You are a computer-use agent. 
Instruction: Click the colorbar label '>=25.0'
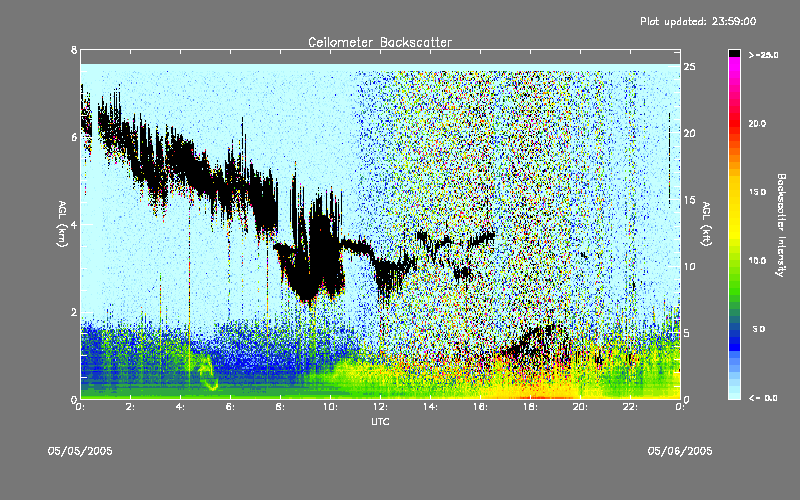click(764, 55)
